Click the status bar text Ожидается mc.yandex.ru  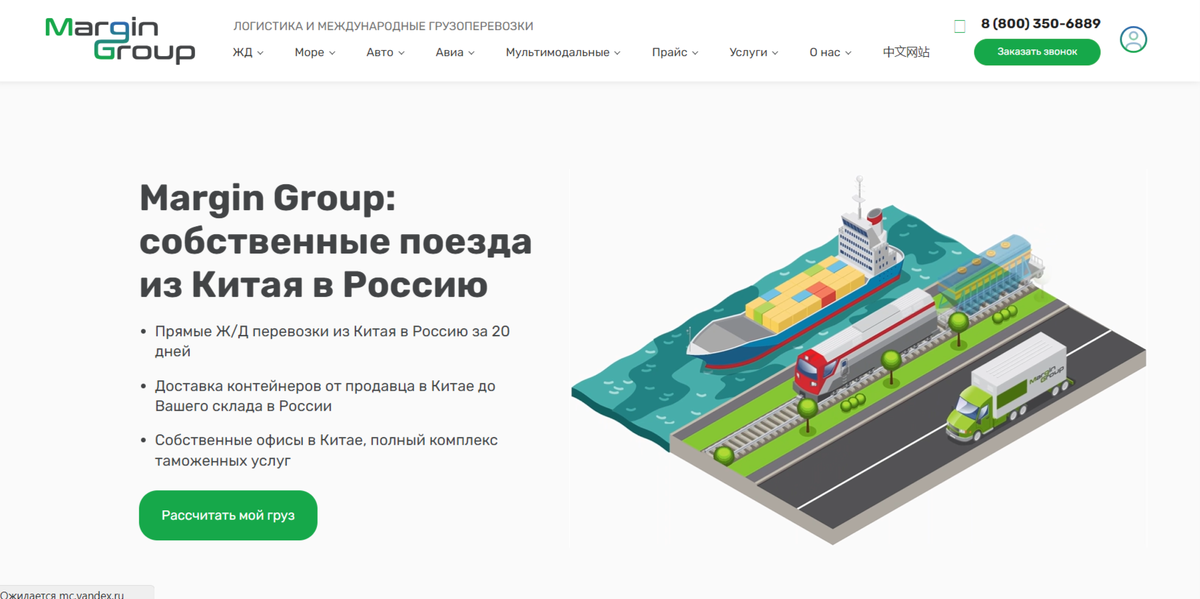(63, 594)
